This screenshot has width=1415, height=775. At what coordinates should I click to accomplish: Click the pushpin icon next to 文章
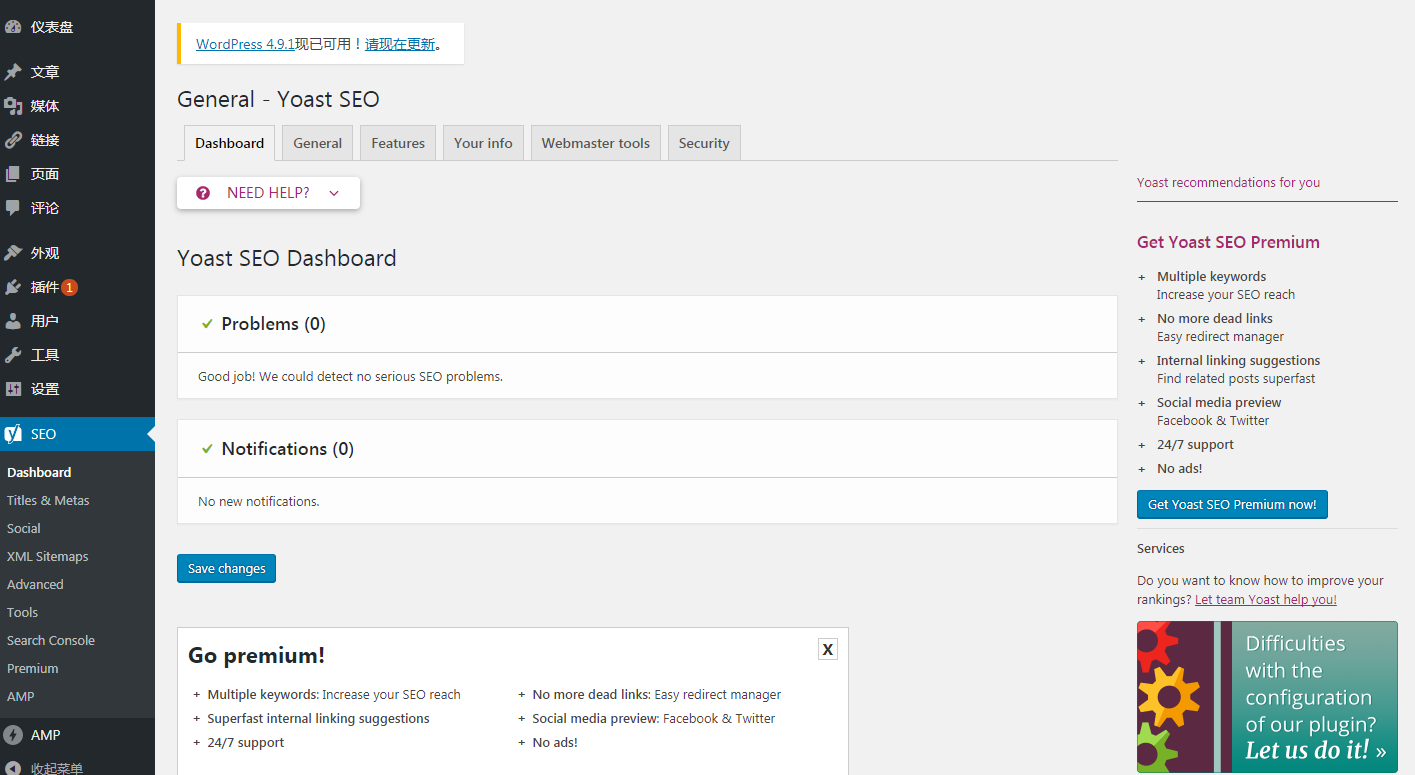13,72
